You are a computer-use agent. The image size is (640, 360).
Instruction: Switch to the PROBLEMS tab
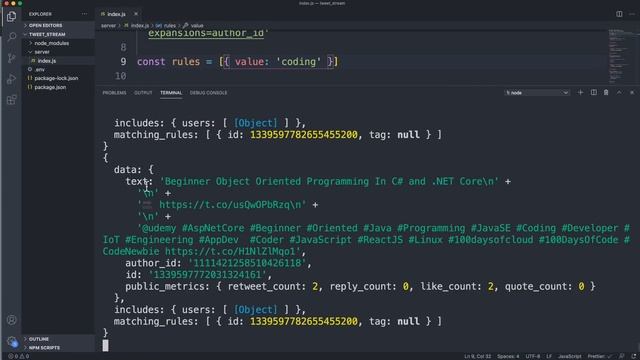click(x=114, y=93)
